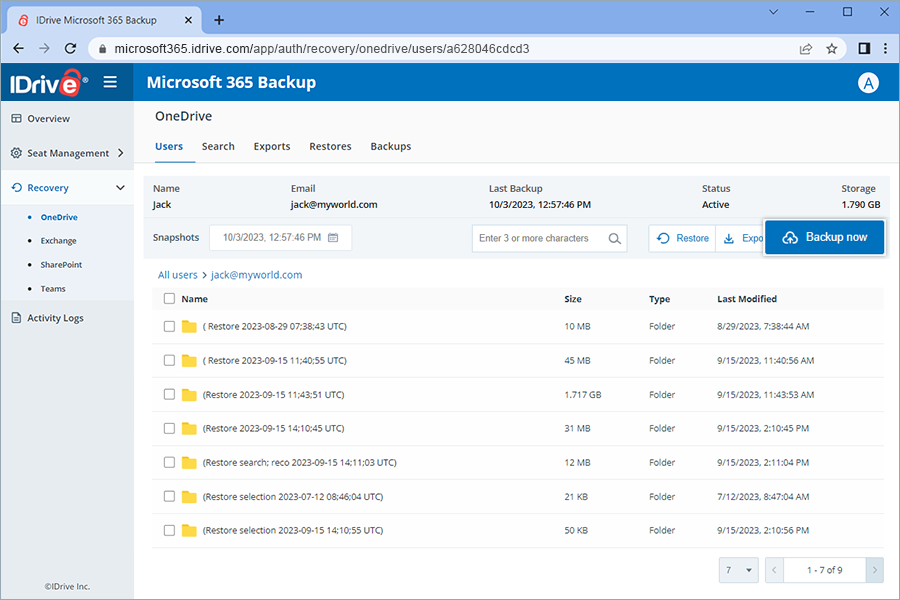Close the IDrive Microsoft 365 Backup tab
Viewport: 900px width, 600px height.
tap(188, 20)
